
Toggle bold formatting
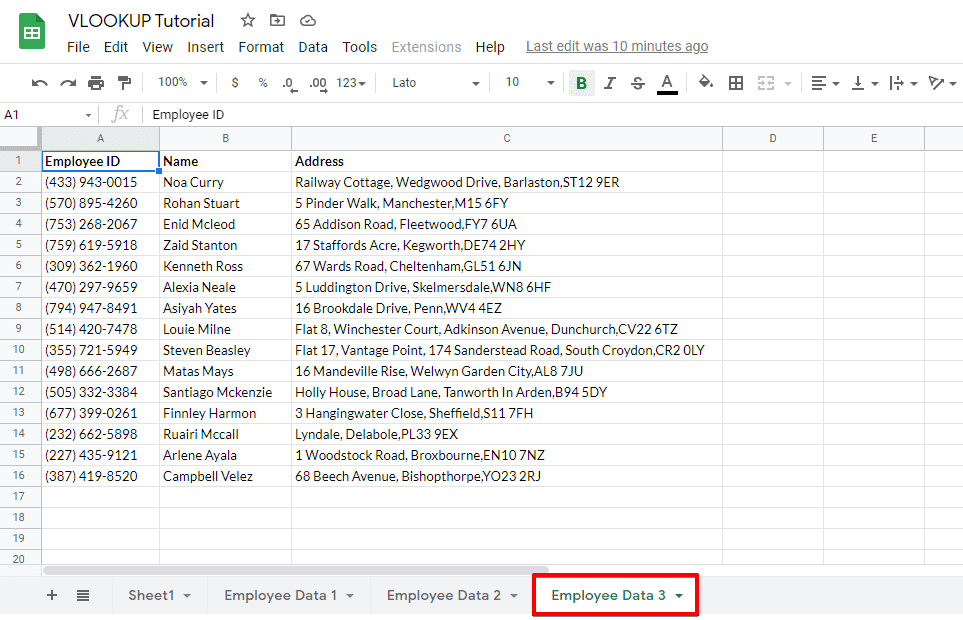click(582, 83)
